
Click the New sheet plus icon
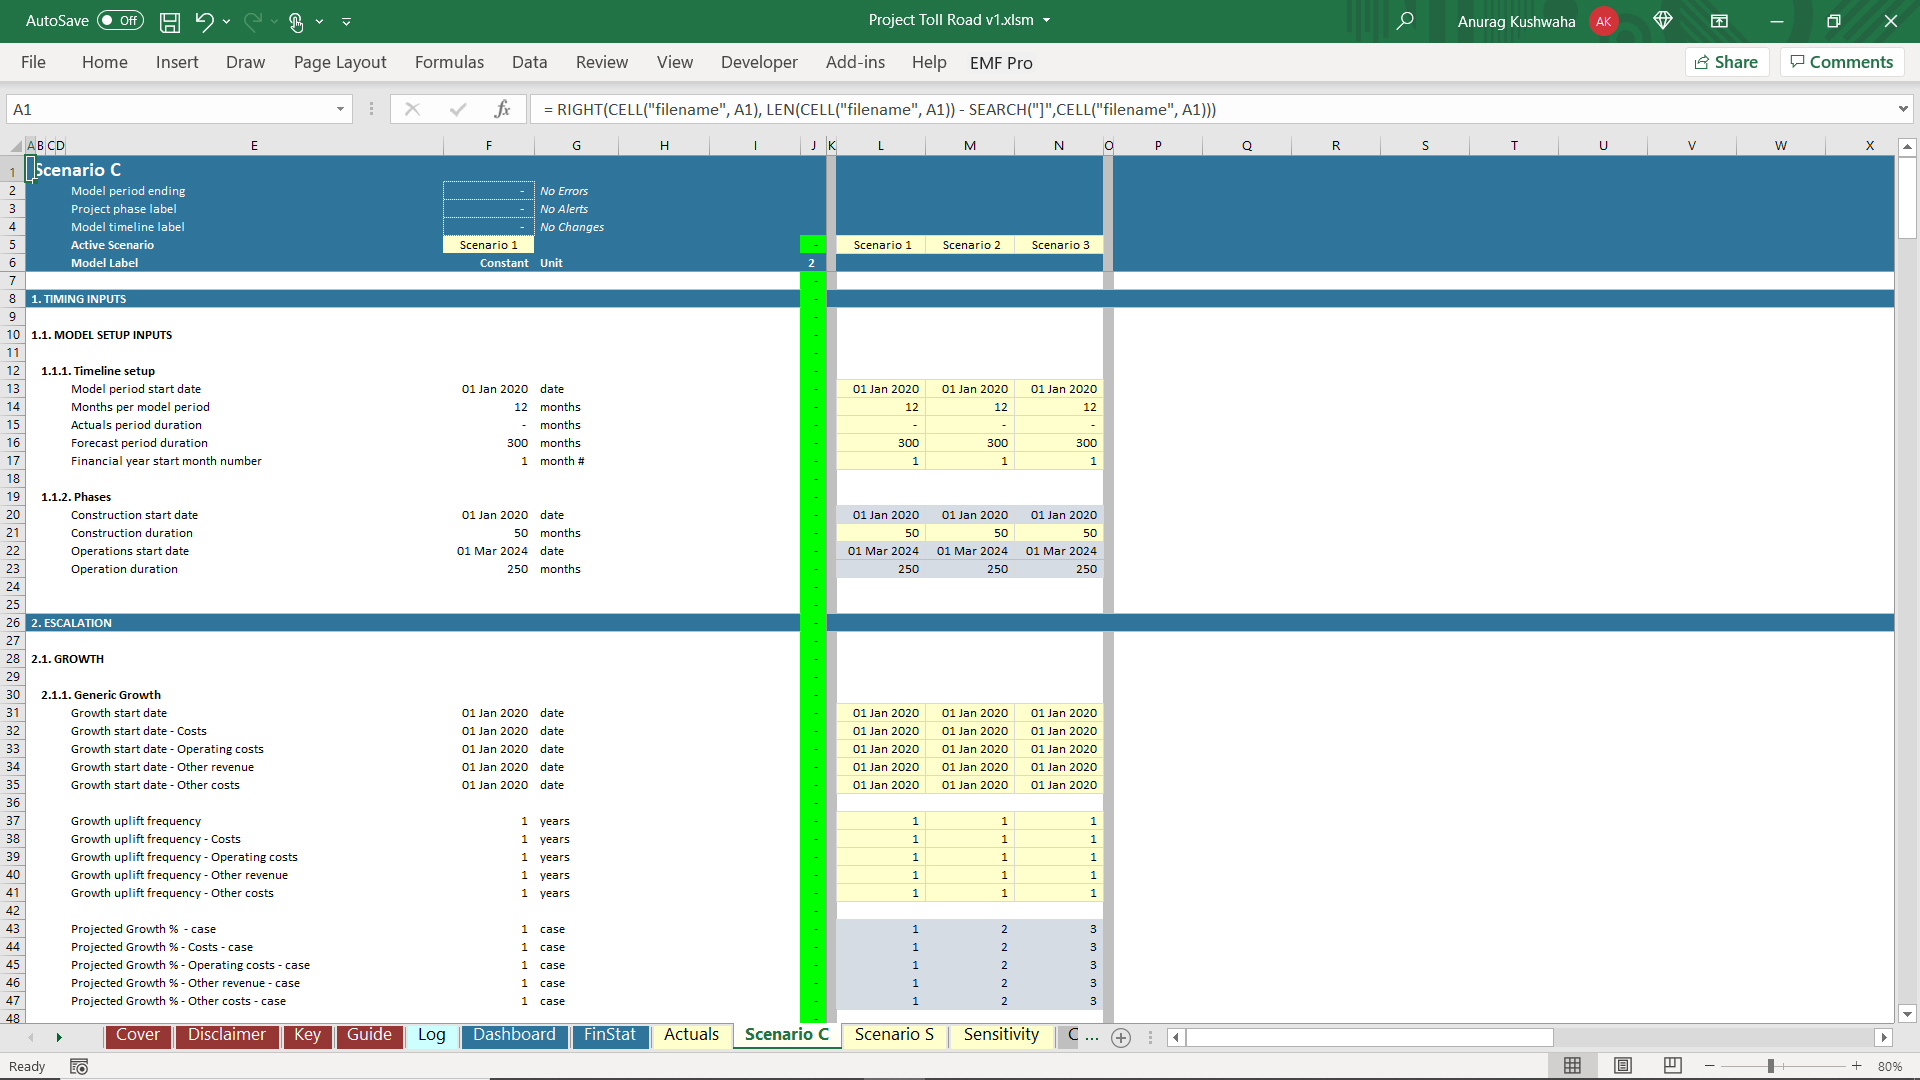1121,1037
